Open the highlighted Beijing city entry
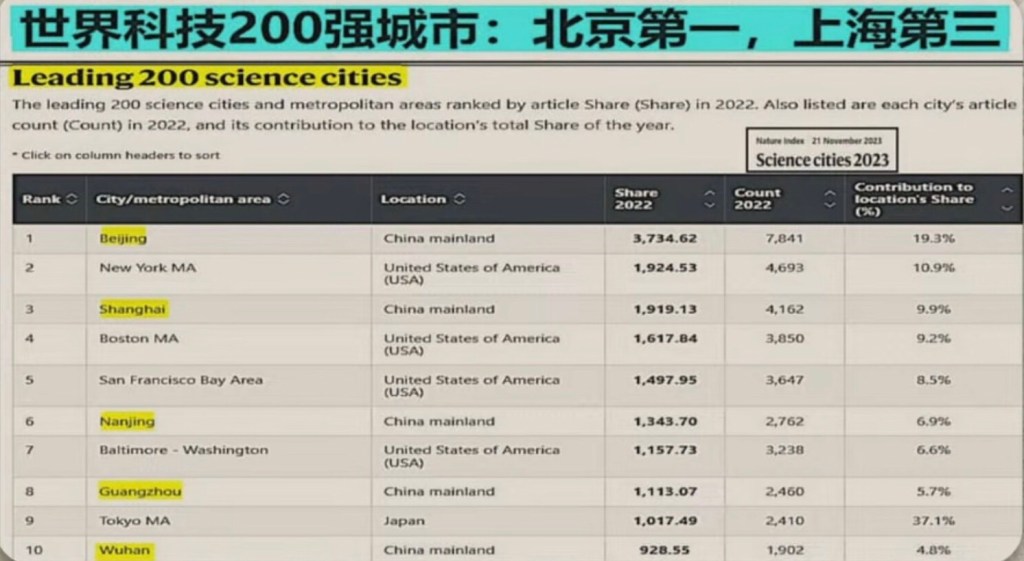 123,239
